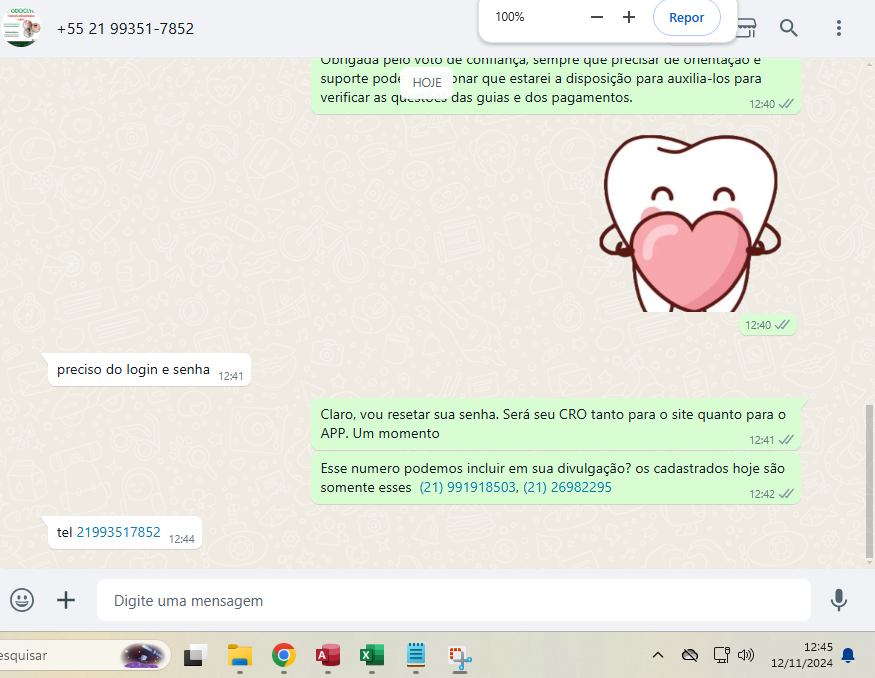Open Google Chrome from taskbar
This screenshot has height=678, width=875.
284,656
